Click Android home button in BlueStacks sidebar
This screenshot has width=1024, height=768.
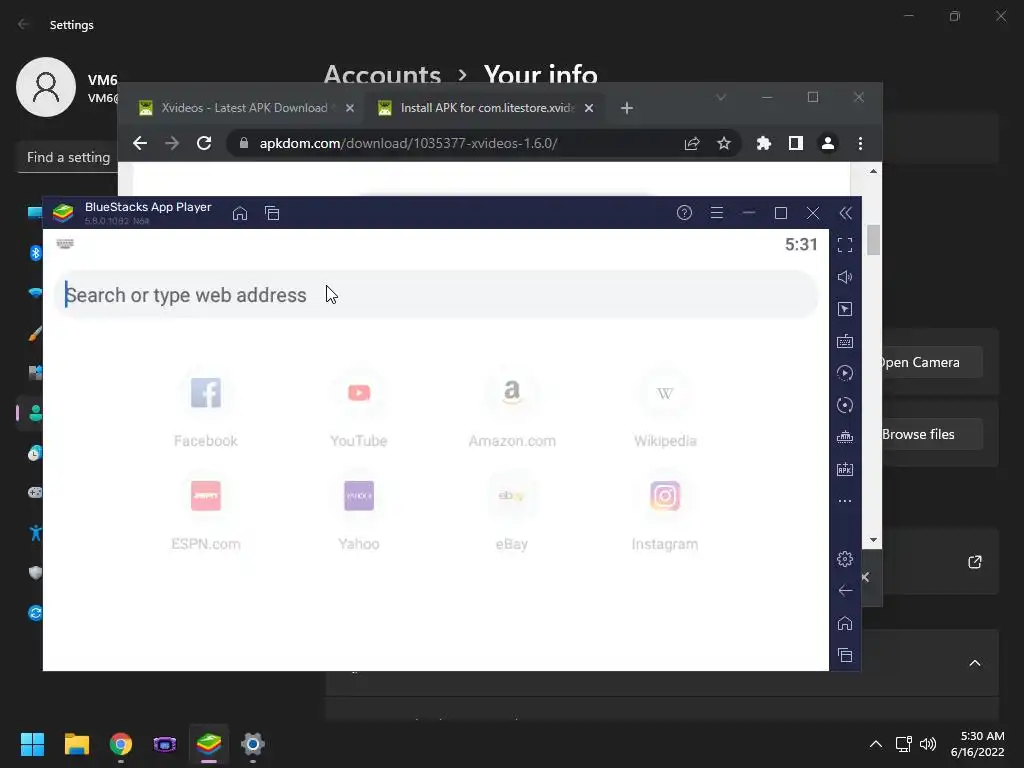(845, 623)
